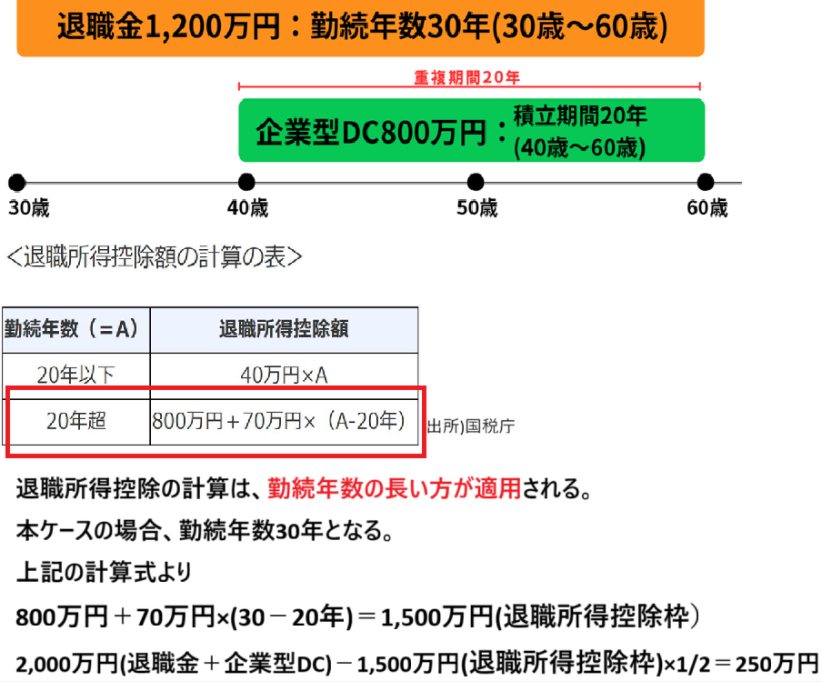Select the 20年以下 table cell
Screen dimensions: 822x682
point(76,375)
